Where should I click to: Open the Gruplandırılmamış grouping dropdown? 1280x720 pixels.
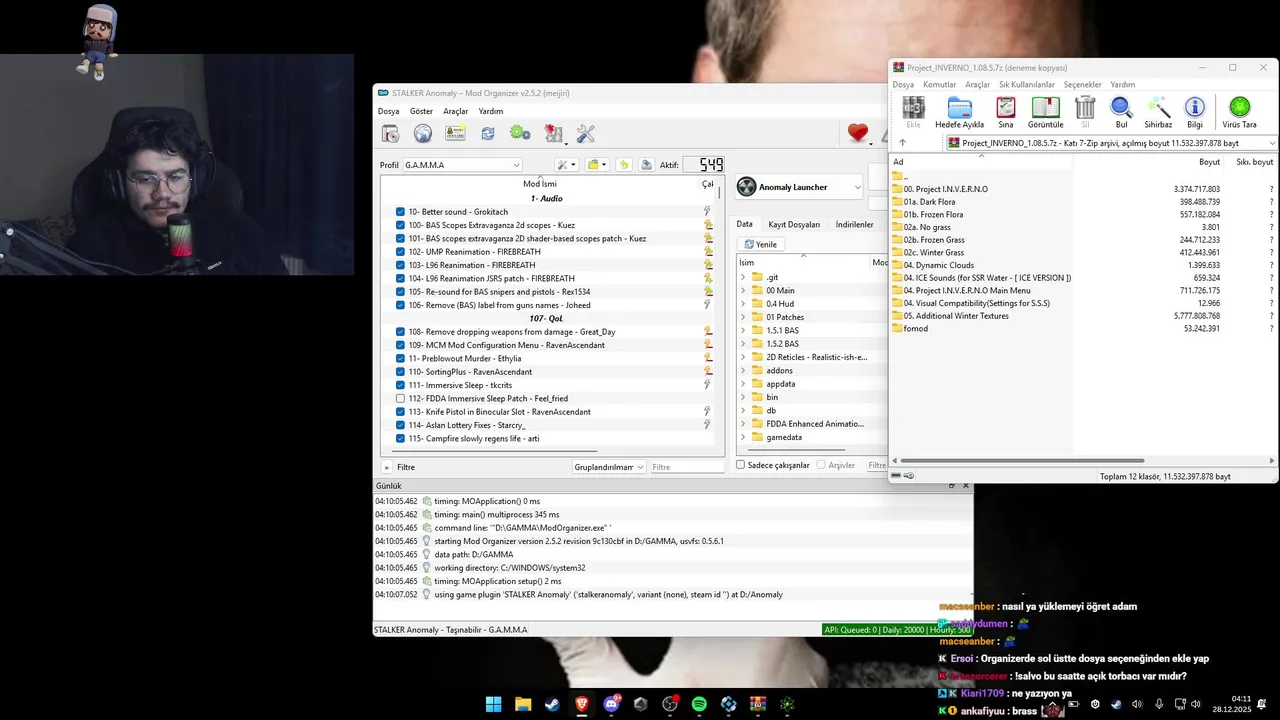[x=609, y=467]
